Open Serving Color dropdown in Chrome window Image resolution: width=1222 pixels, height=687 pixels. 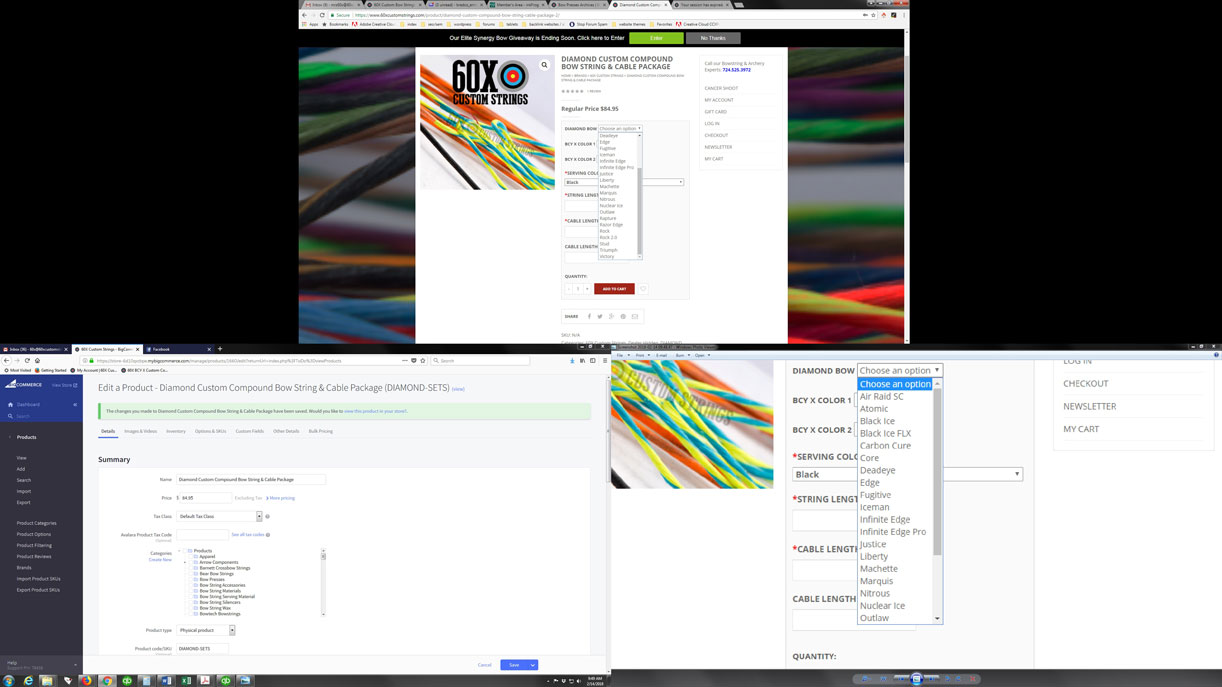(624, 182)
